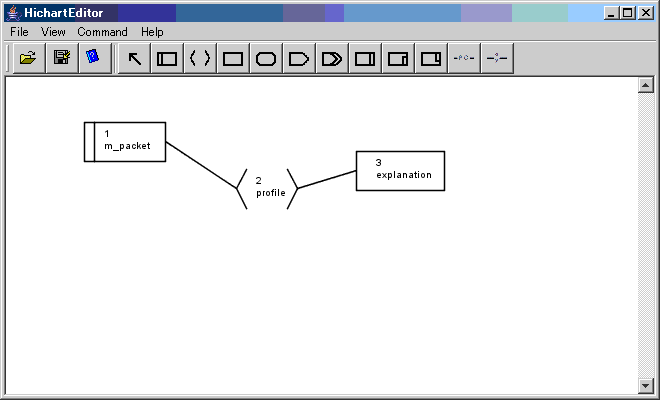Viewport: 660px width, 400px height.
Task: Select rectangle with bottom-right square corner tool
Action: (x=431, y=59)
